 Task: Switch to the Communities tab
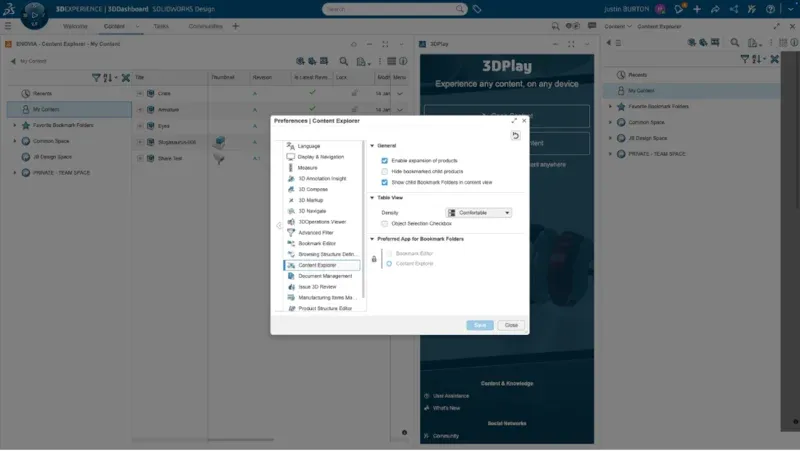tap(206, 26)
